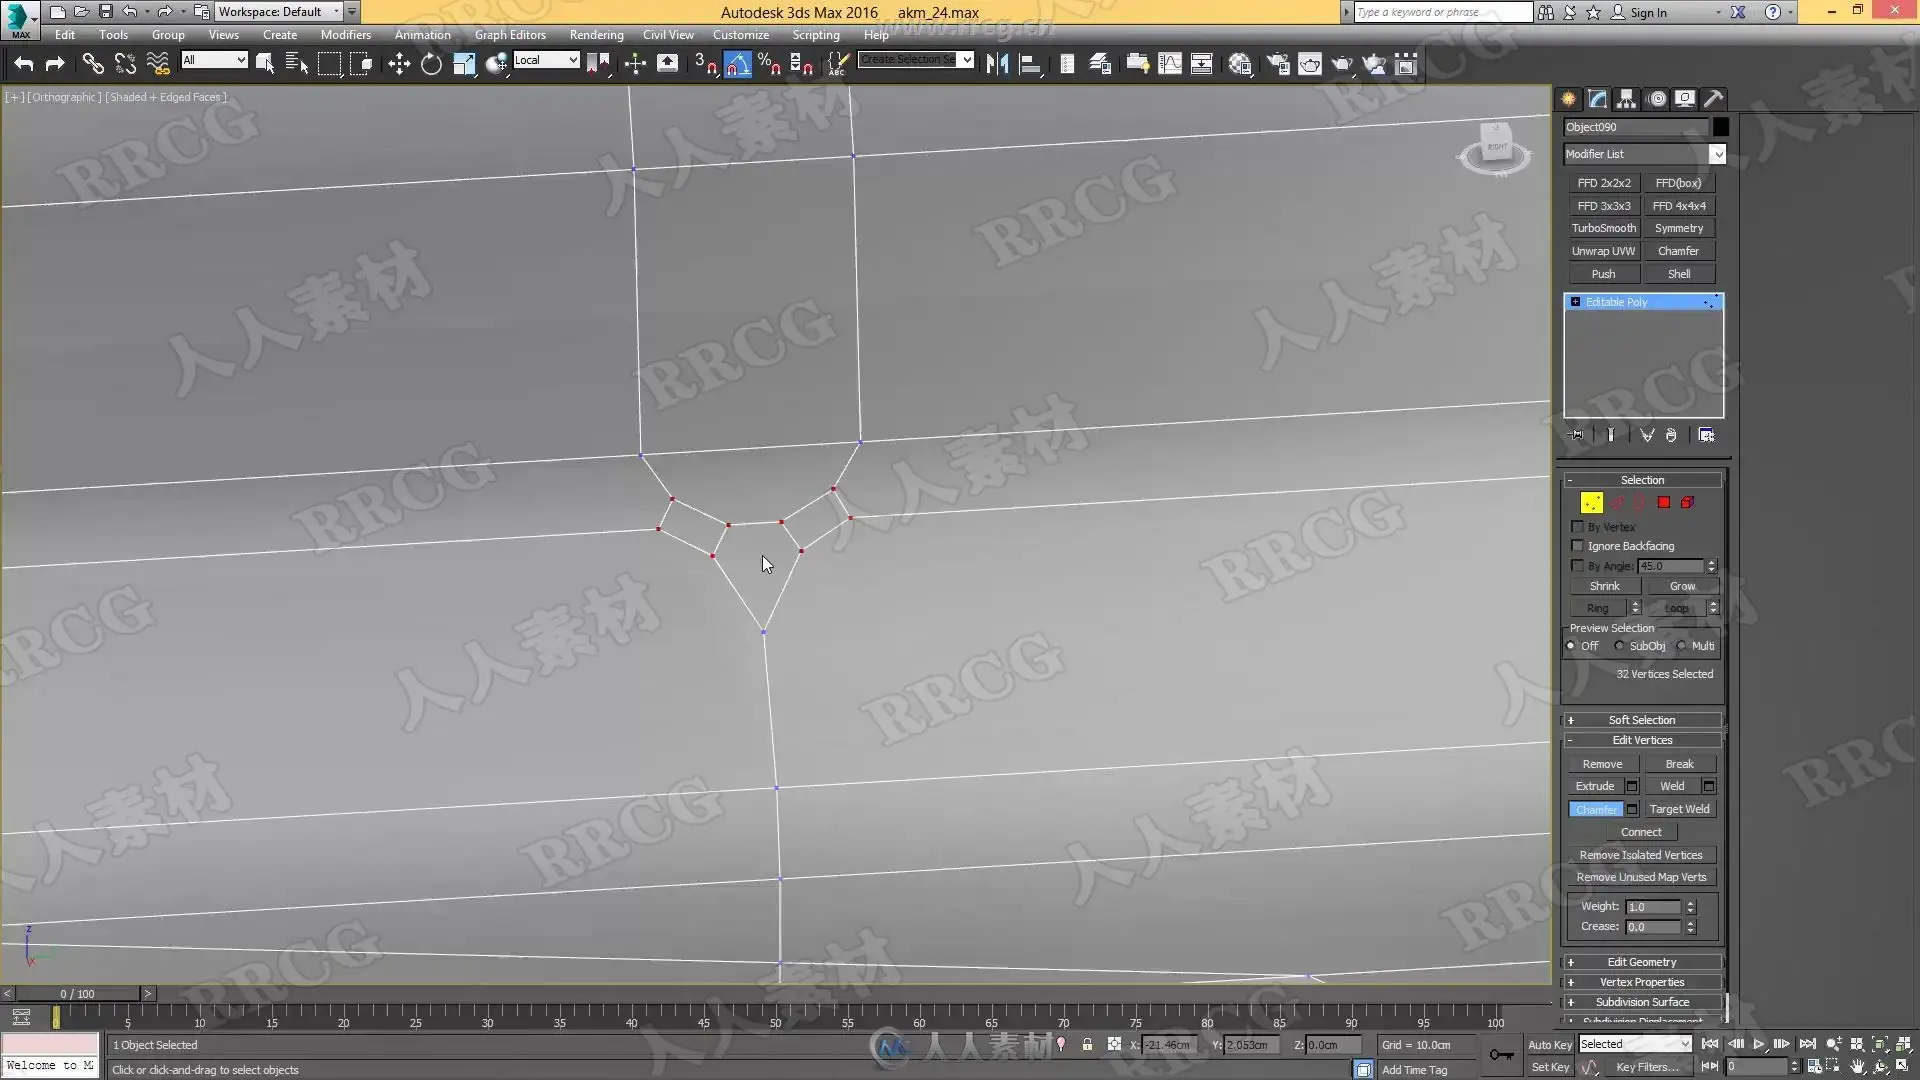Viewport: 1920px width, 1080px height.
Task: Open the Modifier List dropdown
Action: pyautogui.click(x=1717, y=154)
